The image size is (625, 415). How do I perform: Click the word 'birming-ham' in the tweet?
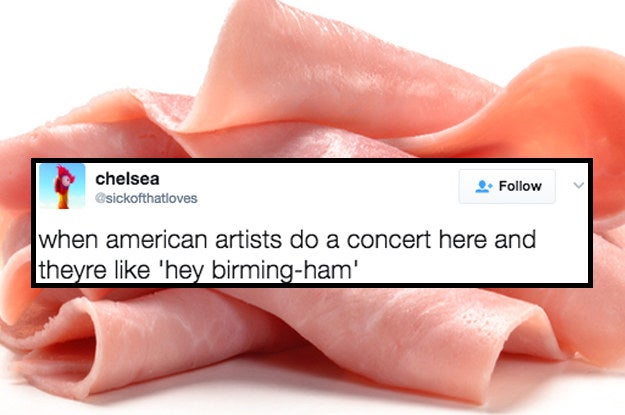coord(283,270)
